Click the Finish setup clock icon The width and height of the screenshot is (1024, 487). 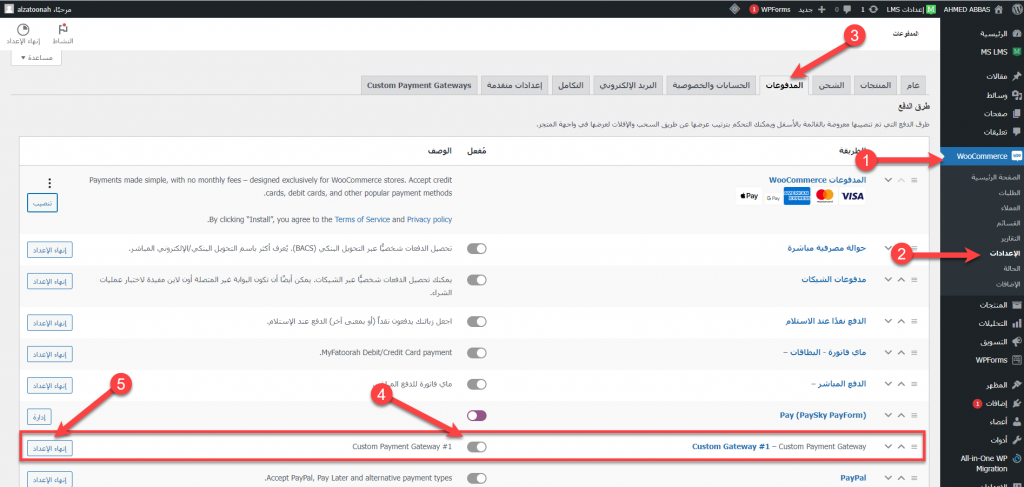tap(23, 29)
